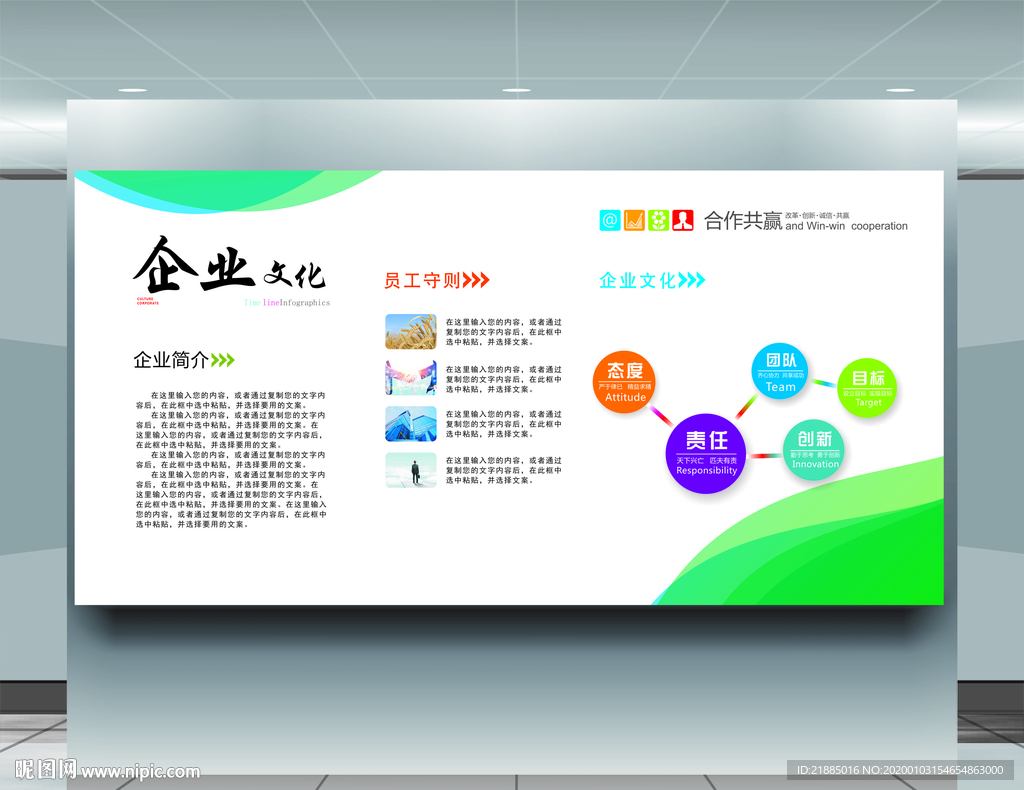Click the orange chart icon

(x=634, y=220)
